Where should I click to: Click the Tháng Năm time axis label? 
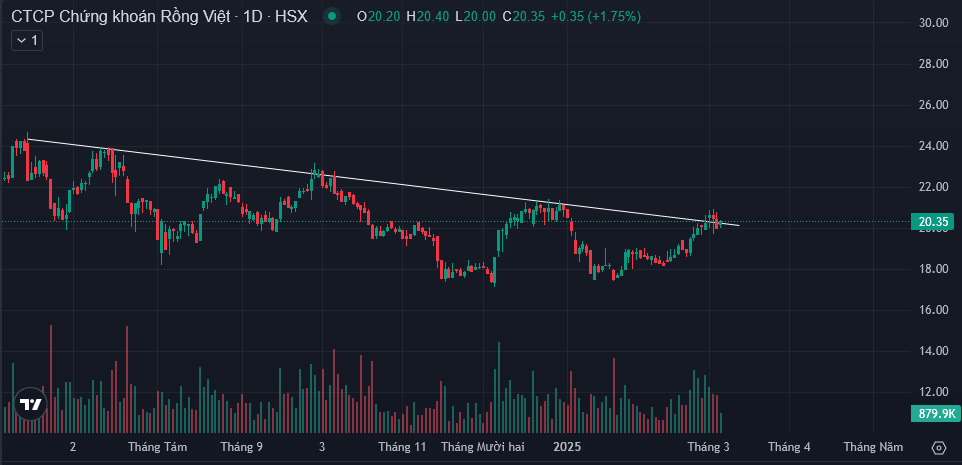click(x=873, y=447)
